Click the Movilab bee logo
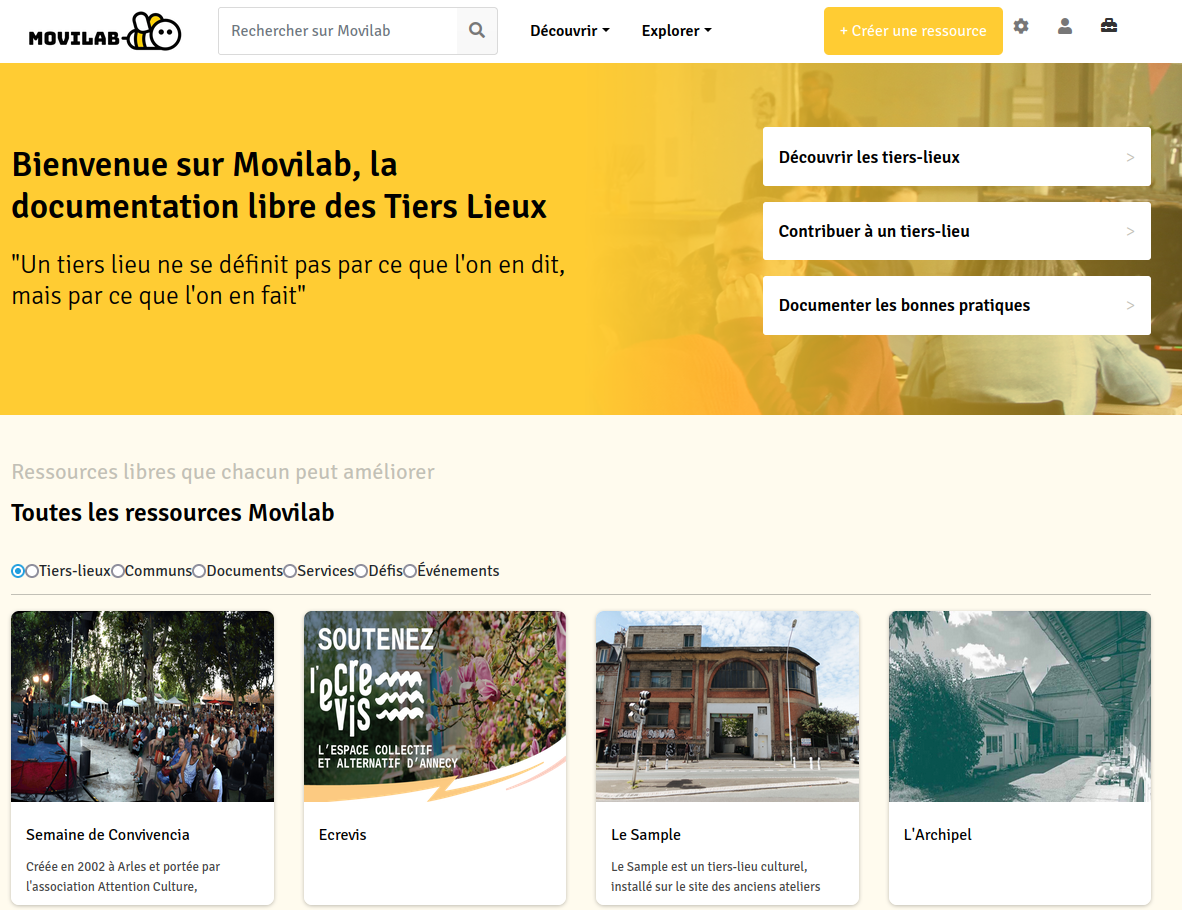Image resolution: width=1182 pixels, height=910 pixels. [x=105, y=32]
